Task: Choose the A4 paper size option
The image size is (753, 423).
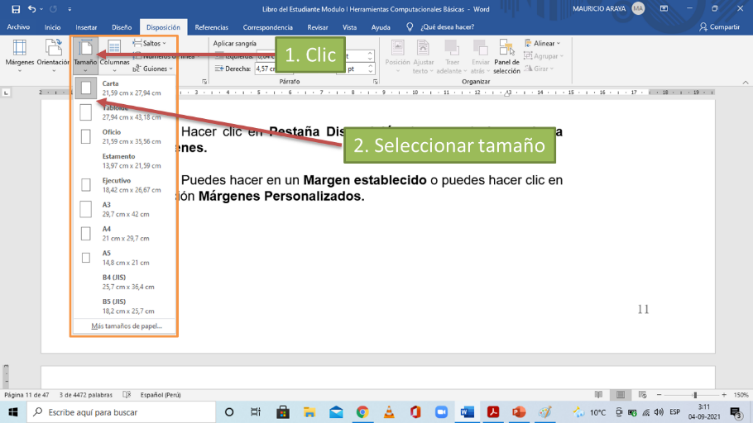Action: [124, 233]
